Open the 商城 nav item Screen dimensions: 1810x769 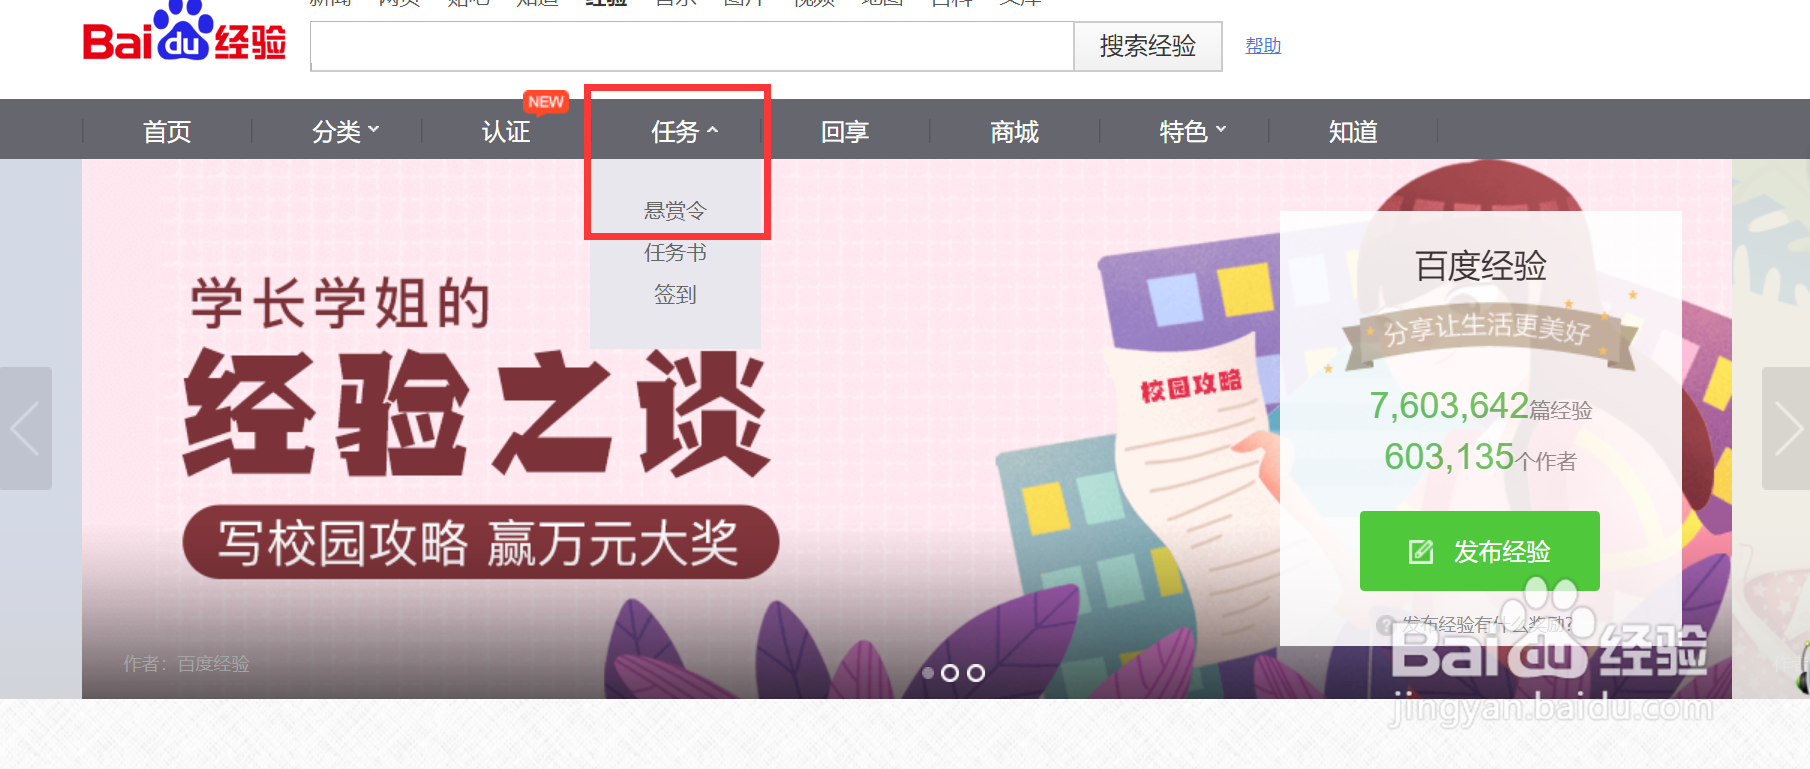pos(1014,131)
